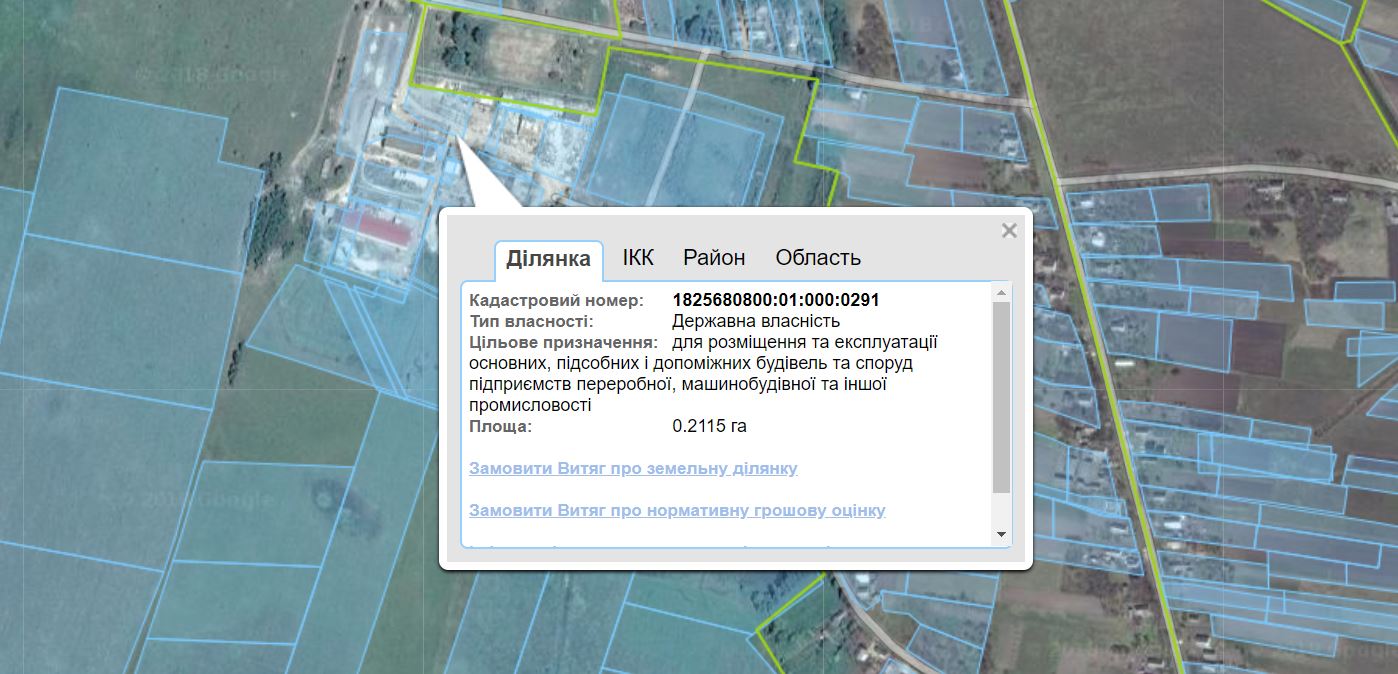Select the Ділянка tab
This screenshot has height=674, width=1398.
click(x=548, y=259)
